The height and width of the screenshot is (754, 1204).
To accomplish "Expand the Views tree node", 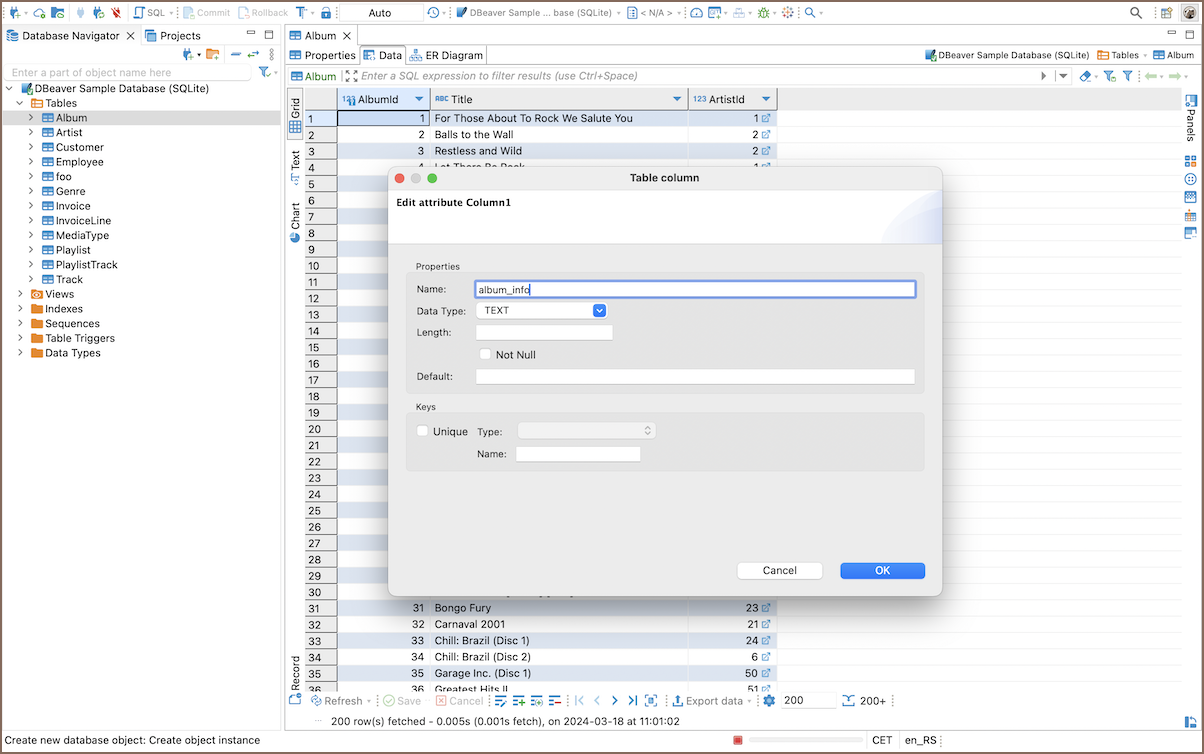I will tap(20, 294).
